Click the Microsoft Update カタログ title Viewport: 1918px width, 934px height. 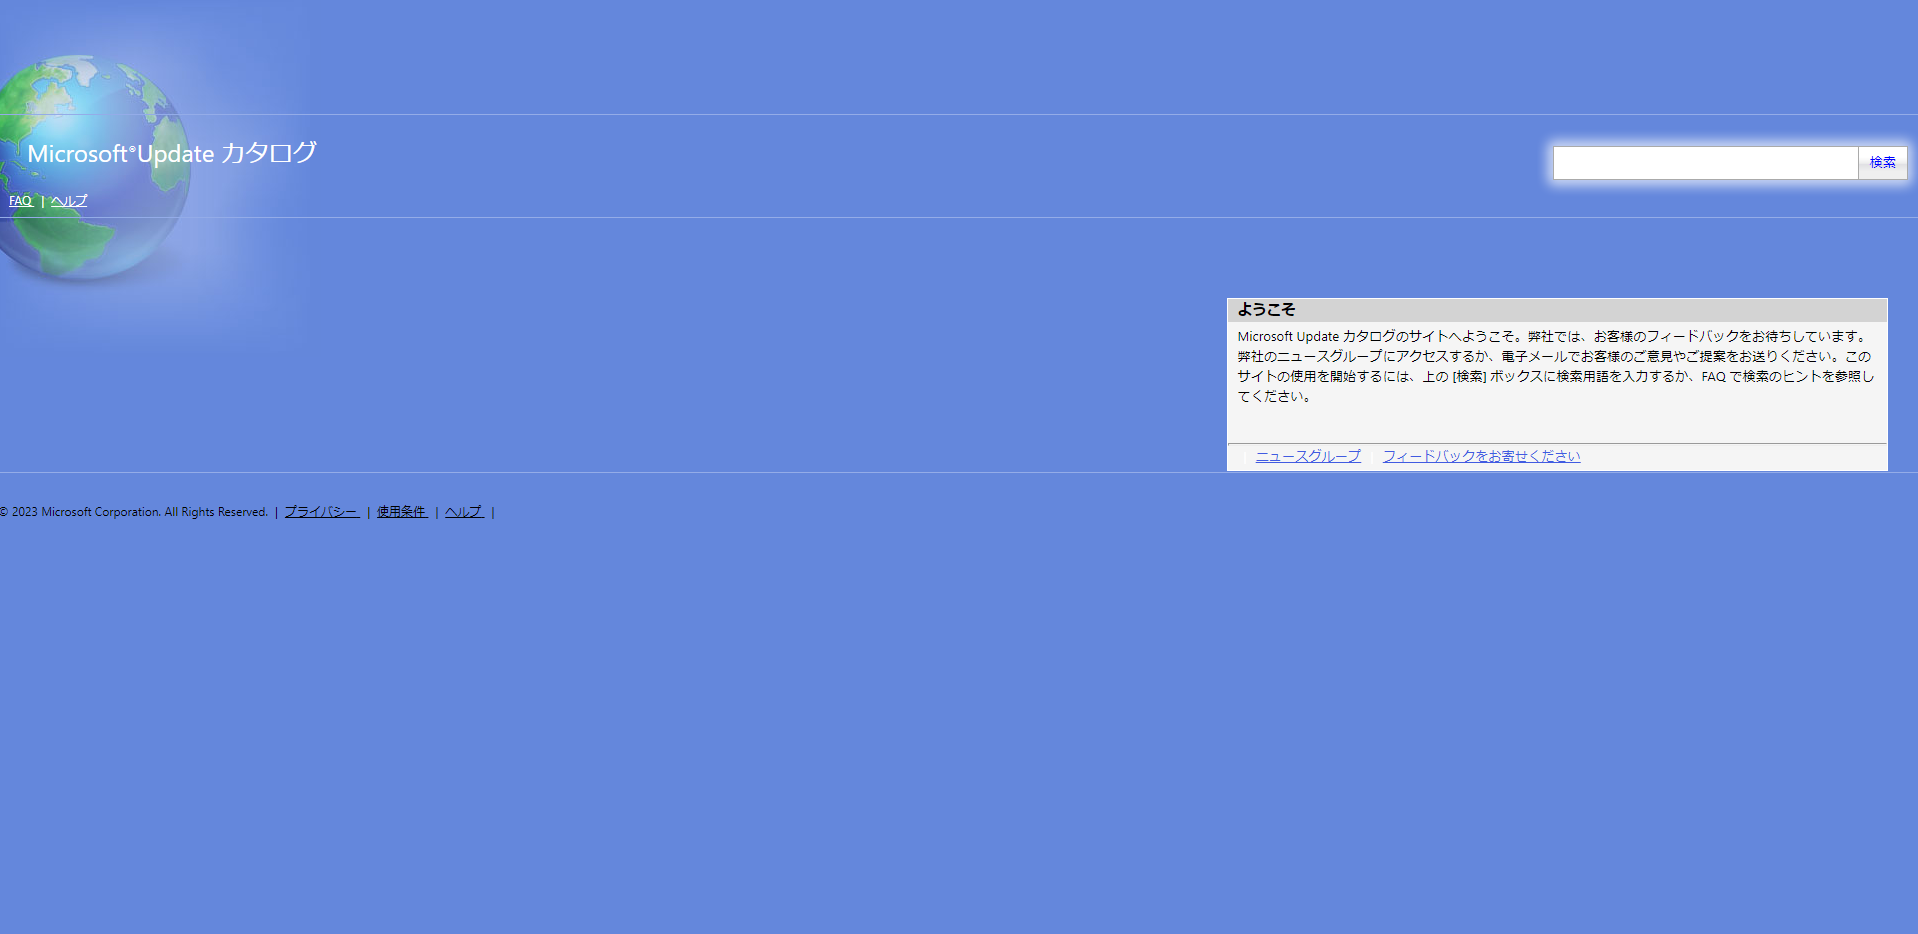[x=172, y=153]
